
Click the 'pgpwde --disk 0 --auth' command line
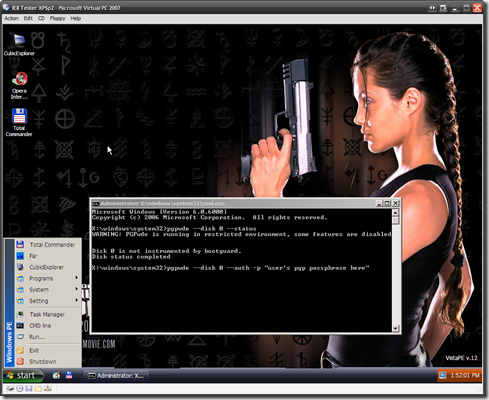[230, 268]
